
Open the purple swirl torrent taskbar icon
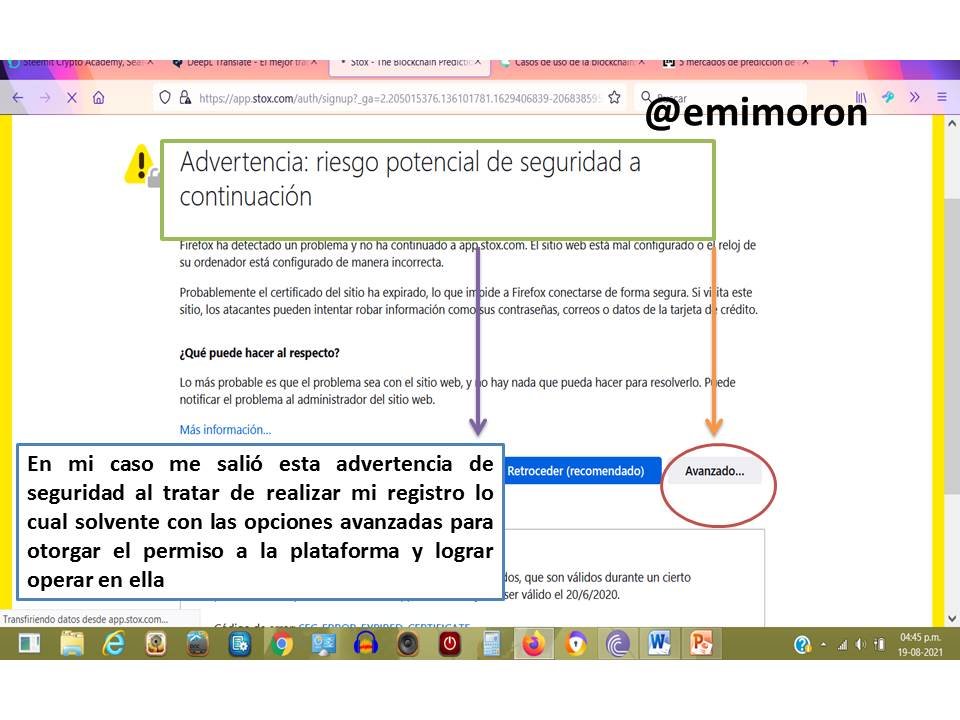[x=618, y=644]
